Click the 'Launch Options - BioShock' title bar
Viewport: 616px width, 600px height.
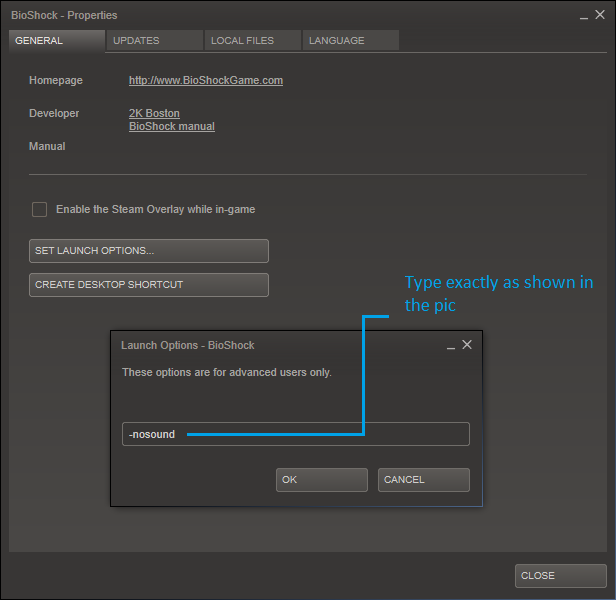coord(188,345)
